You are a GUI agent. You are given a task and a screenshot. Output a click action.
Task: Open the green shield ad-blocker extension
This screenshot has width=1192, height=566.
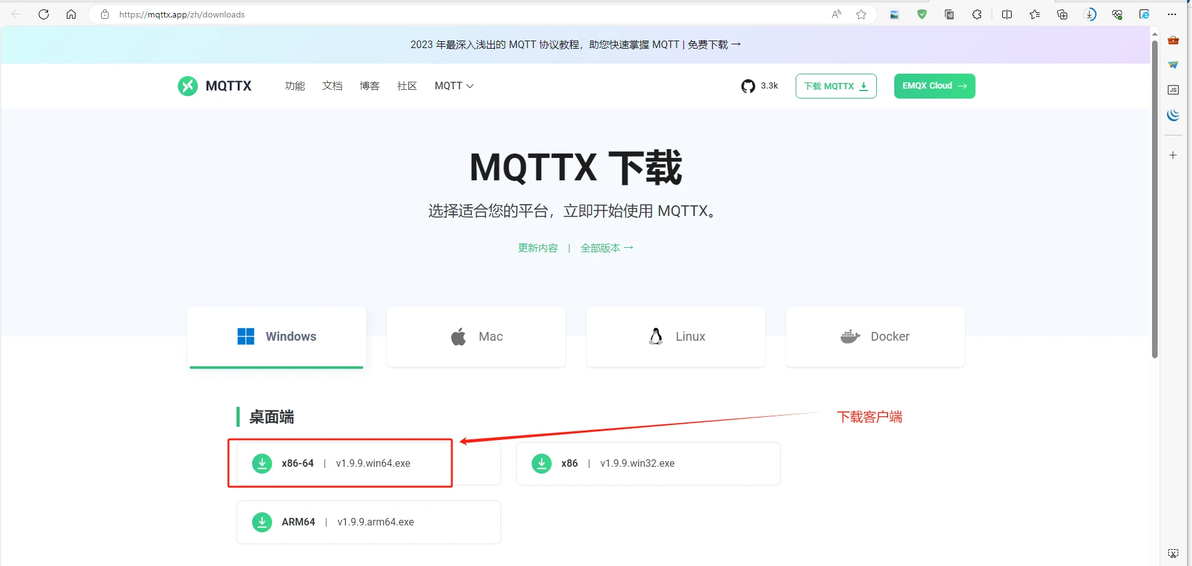point(922,14)
